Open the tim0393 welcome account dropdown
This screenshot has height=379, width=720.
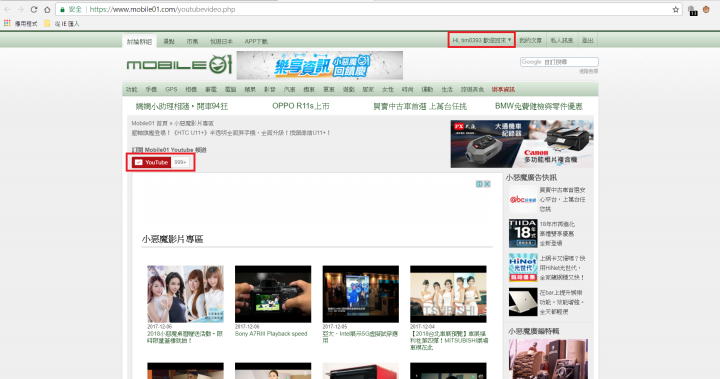click(481, 40)
